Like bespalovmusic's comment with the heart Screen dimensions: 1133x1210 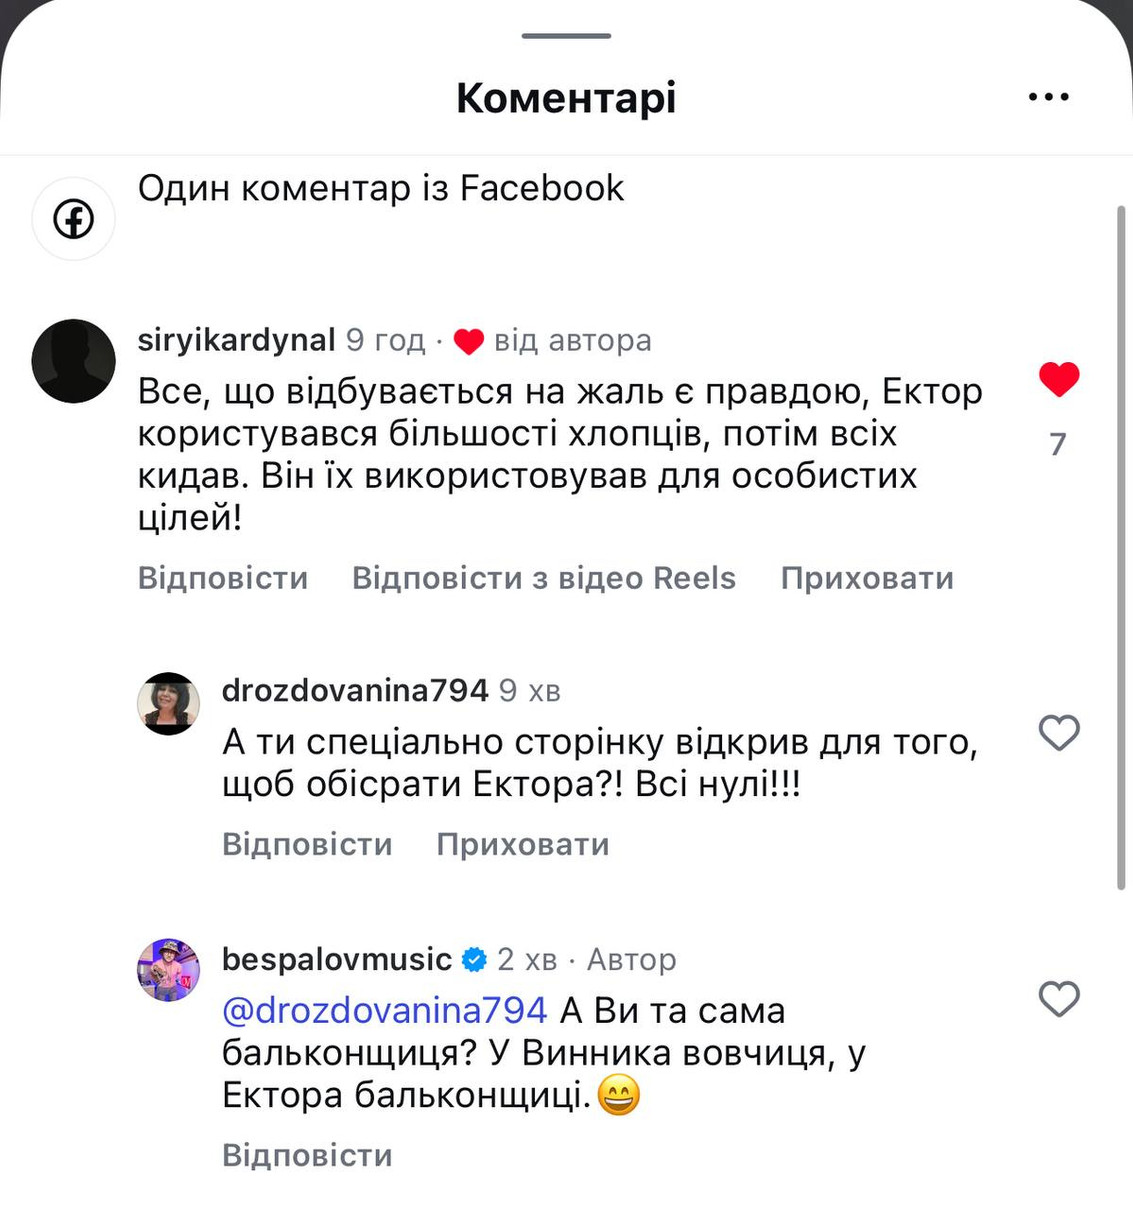click(x=1058, y=999)
